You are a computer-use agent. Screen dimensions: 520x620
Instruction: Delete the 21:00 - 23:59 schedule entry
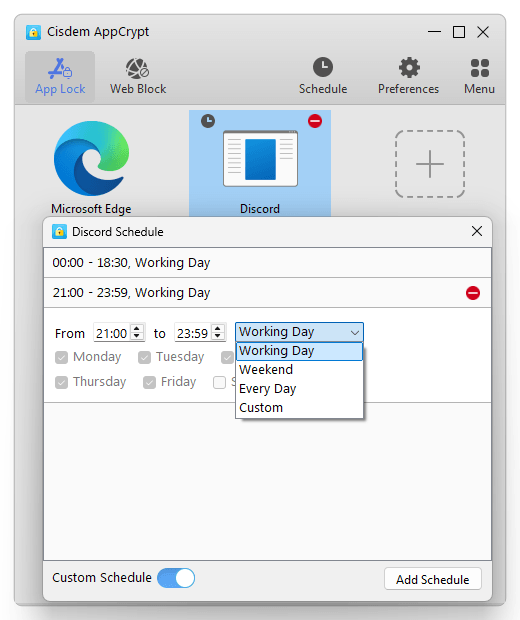(x=473, y=293)
